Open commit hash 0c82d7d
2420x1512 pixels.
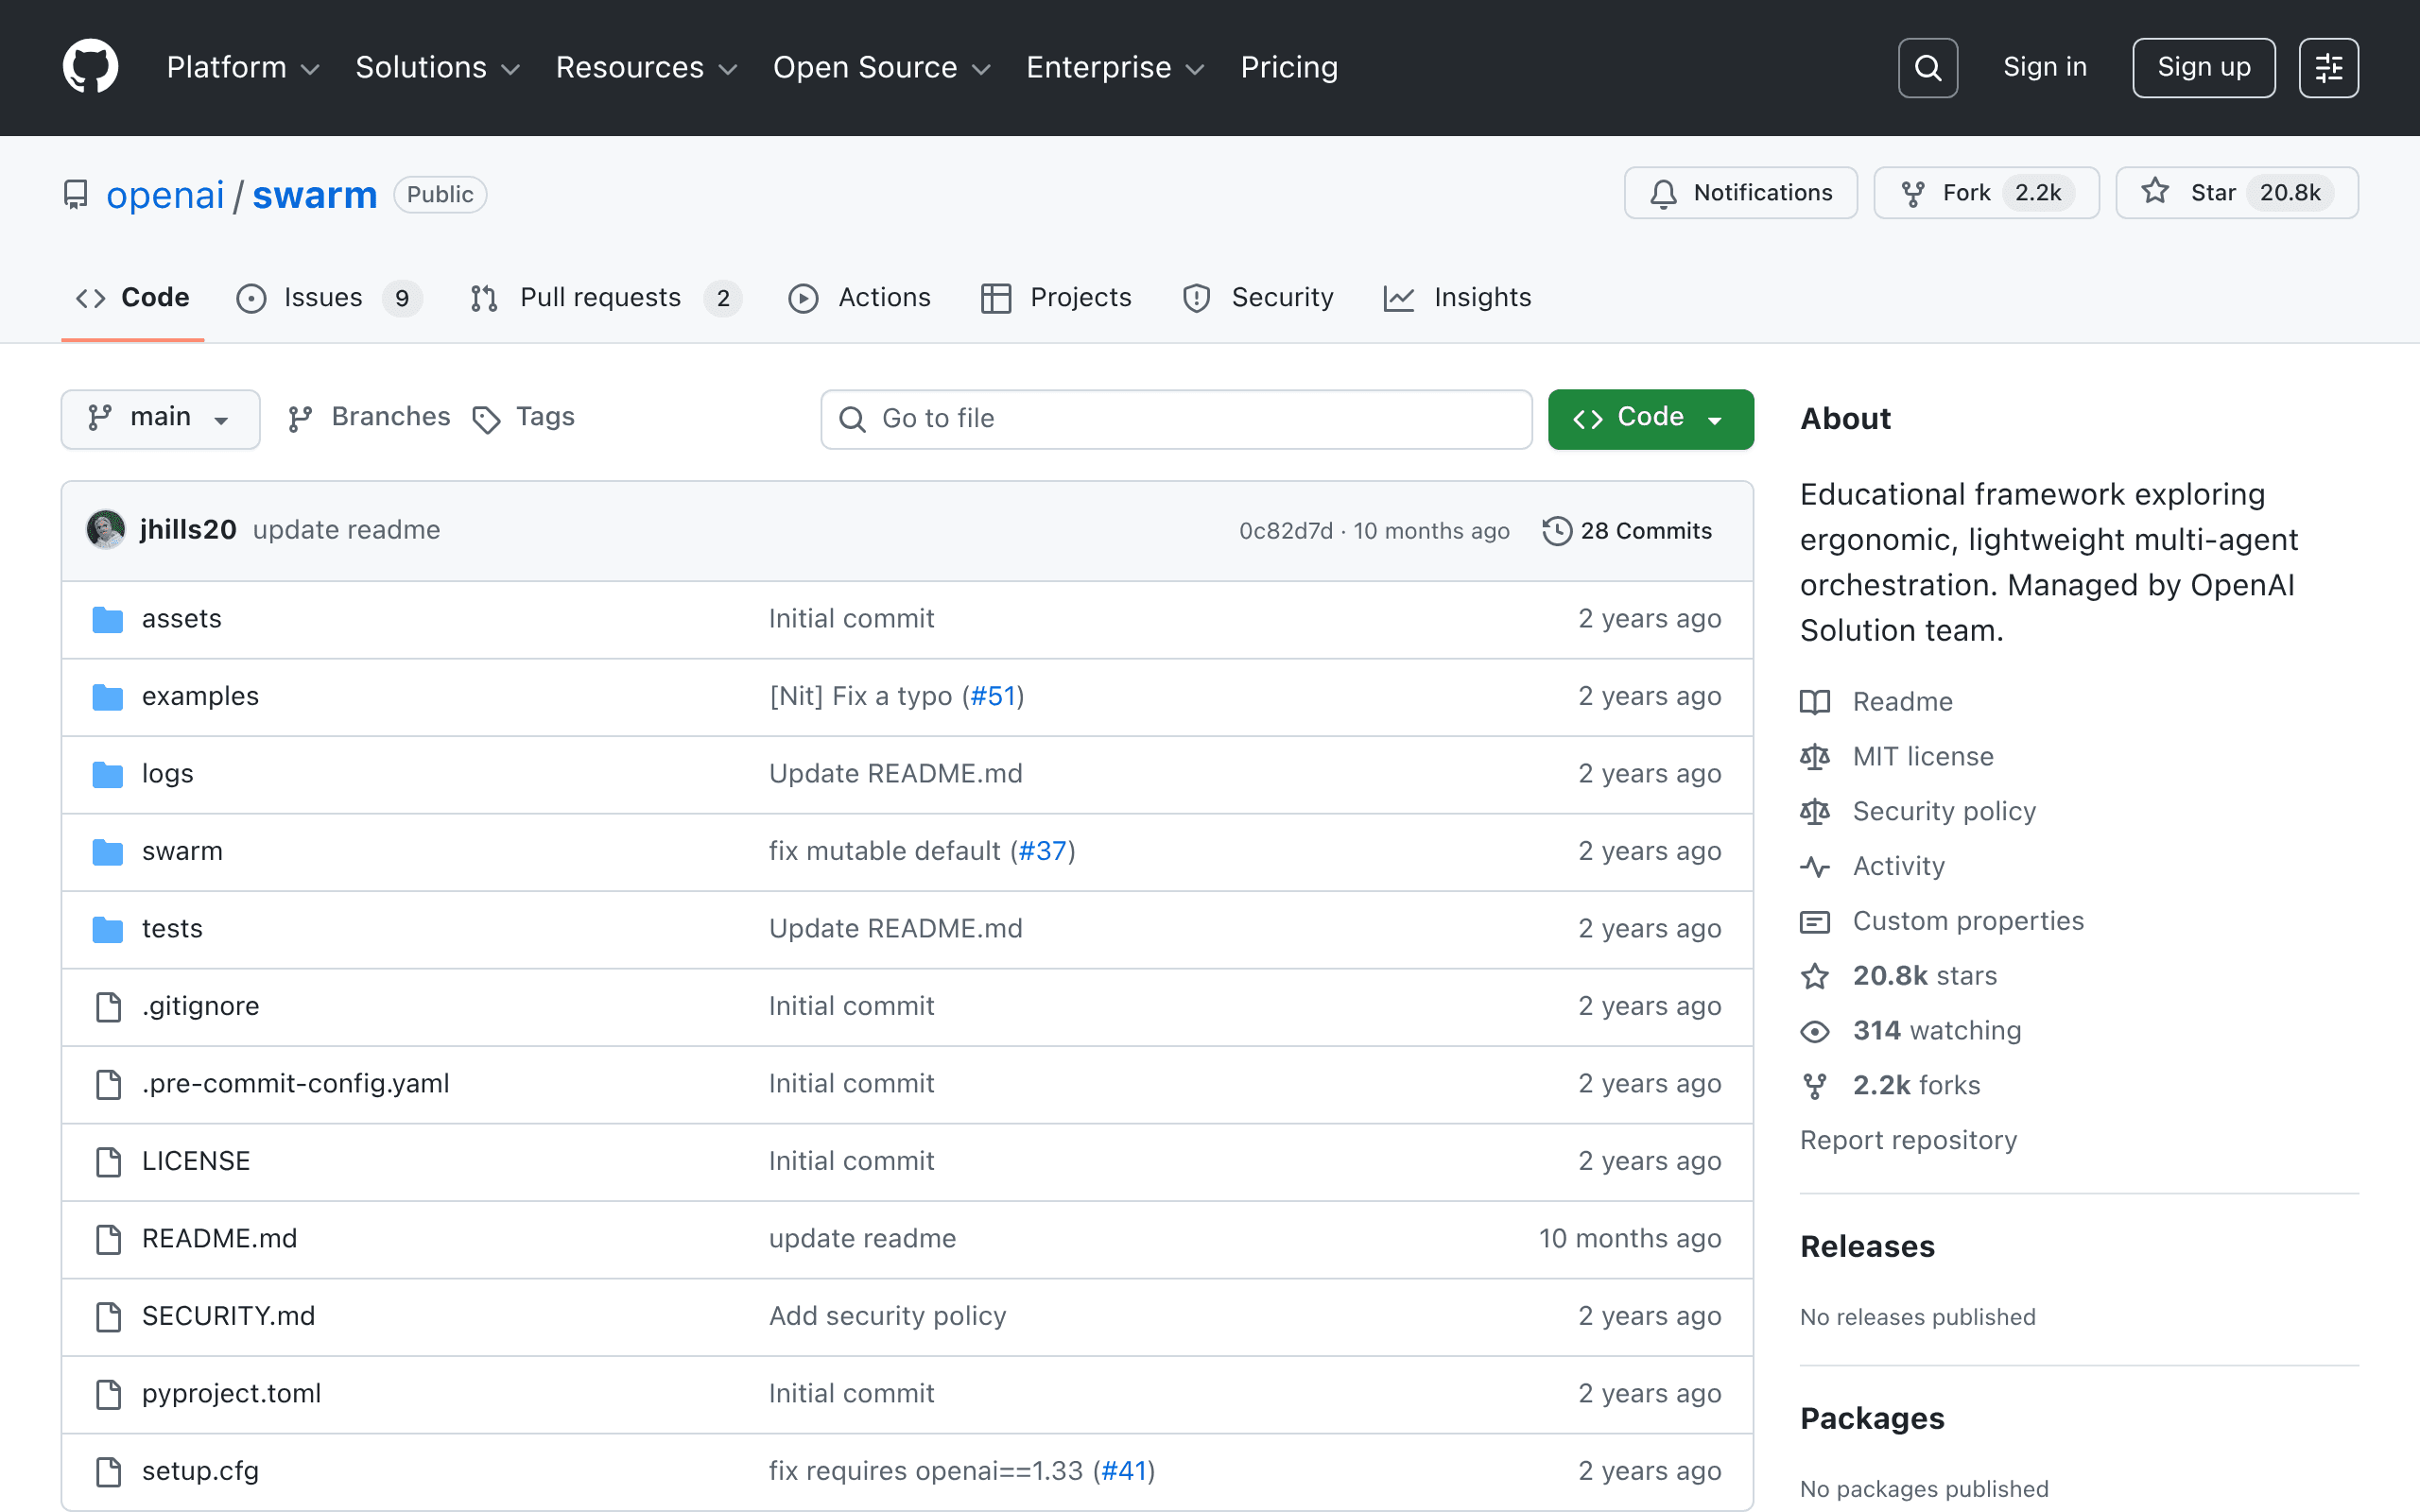1286,531
